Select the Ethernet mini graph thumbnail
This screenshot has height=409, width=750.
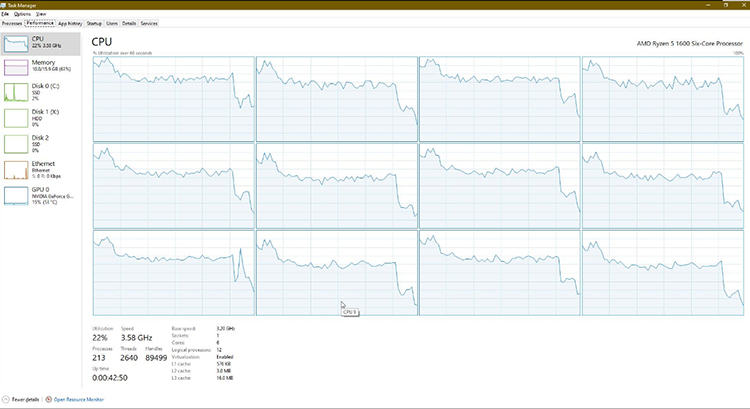[x=16, y=170]
